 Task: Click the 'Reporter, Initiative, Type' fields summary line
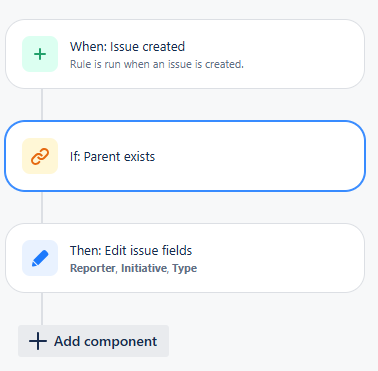pos(133,268)
